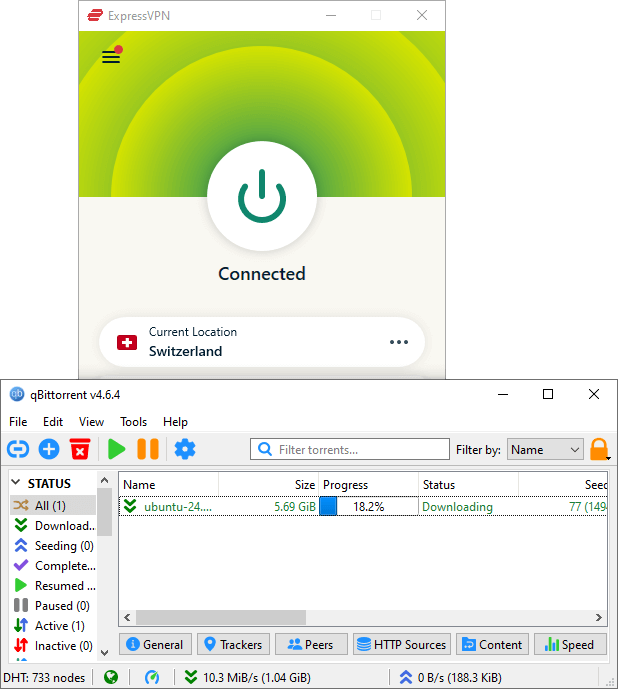Sort torrents by Status column header

point(468,485)
